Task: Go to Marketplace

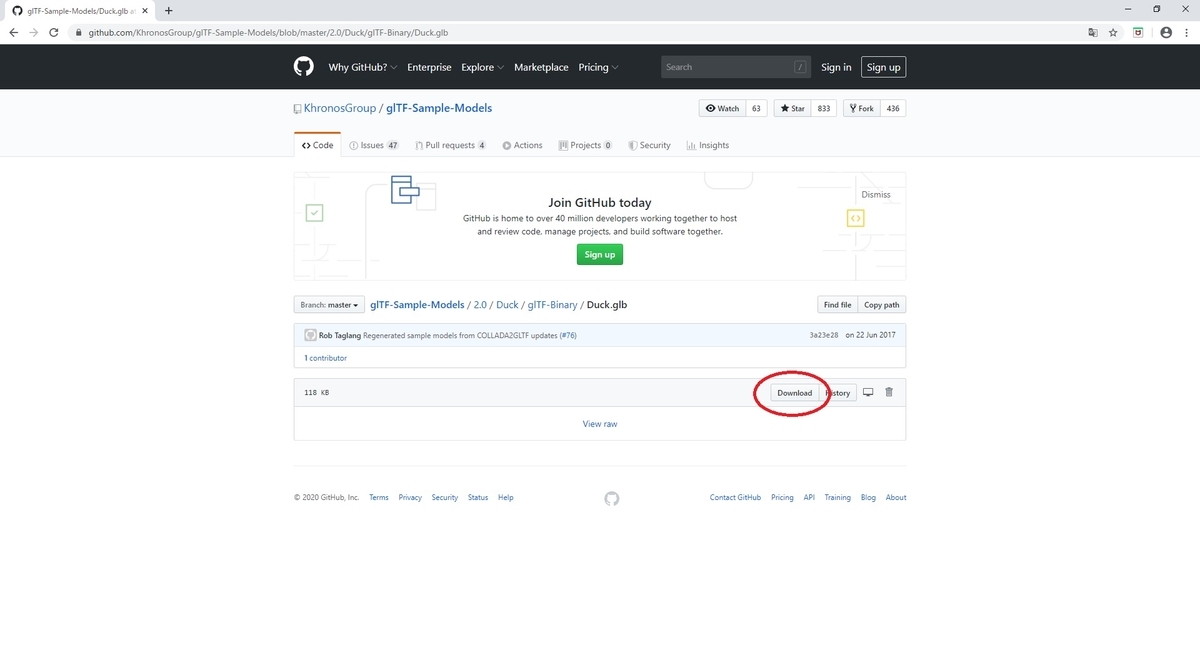Action: [541, 67]
